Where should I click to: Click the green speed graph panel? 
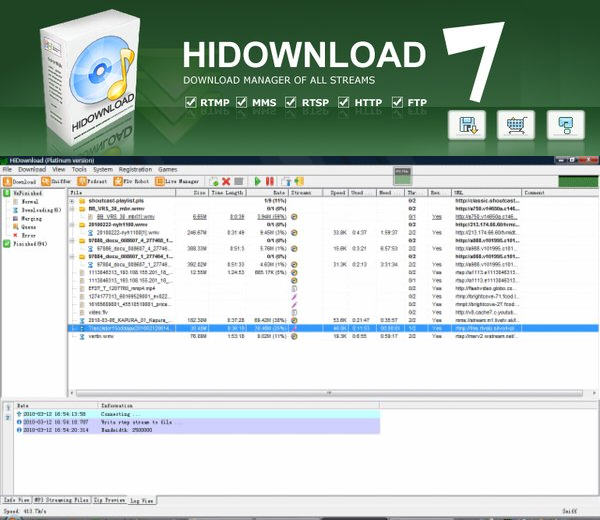(x=578, y=181)
